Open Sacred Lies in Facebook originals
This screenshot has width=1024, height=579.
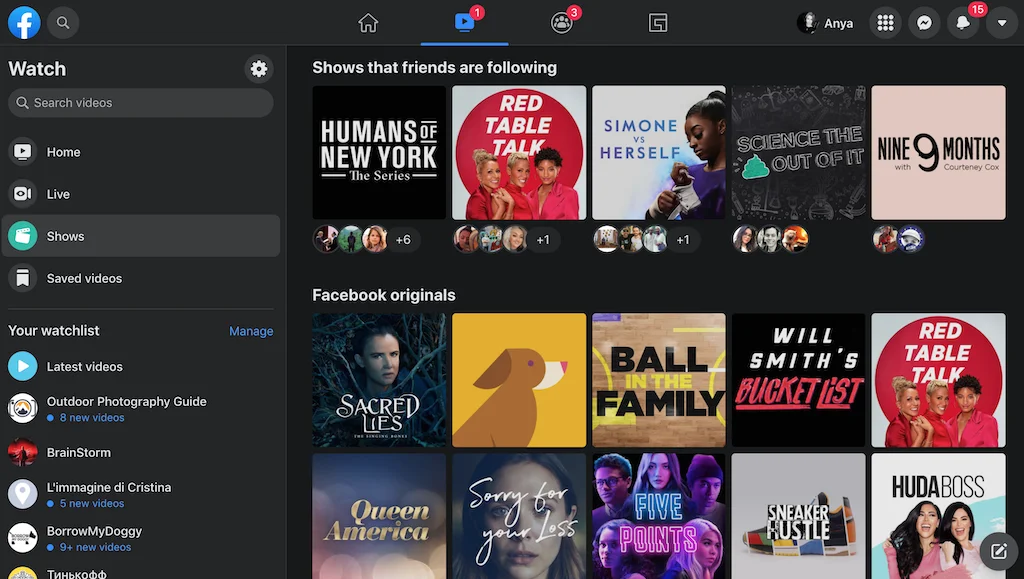click(x=379, y=380)
